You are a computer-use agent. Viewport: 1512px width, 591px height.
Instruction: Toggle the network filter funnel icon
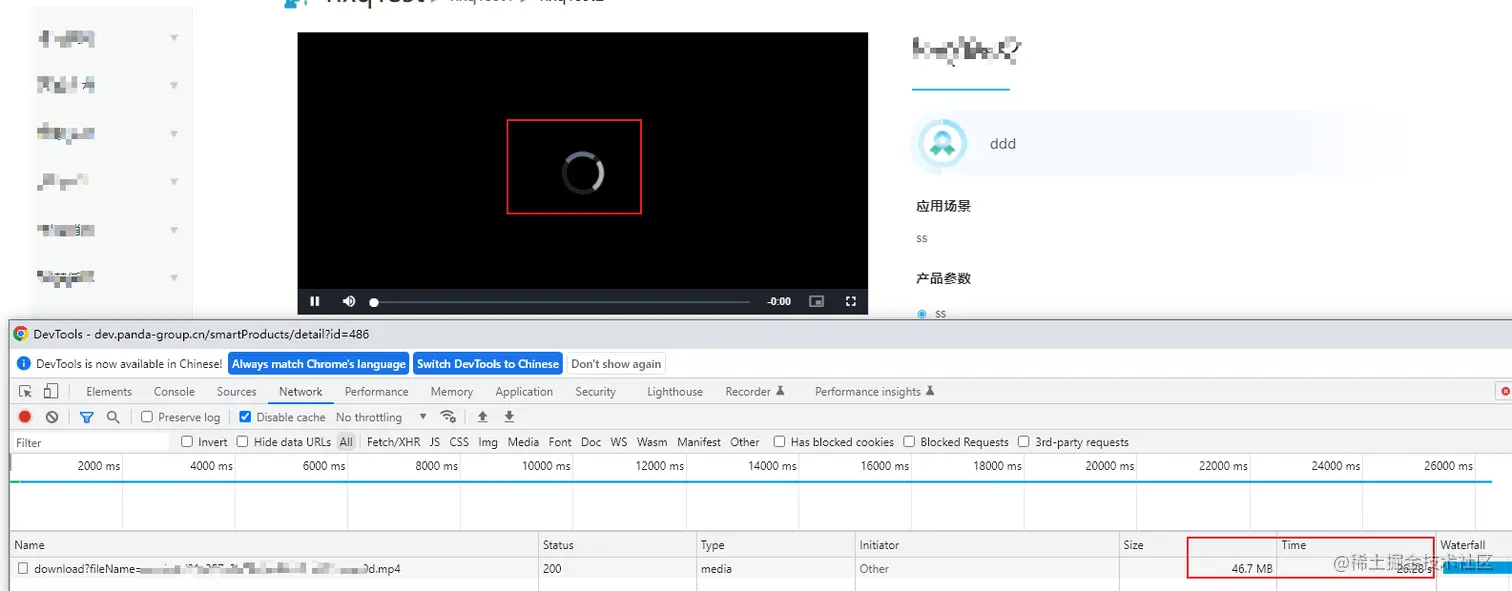pos(86,417)
